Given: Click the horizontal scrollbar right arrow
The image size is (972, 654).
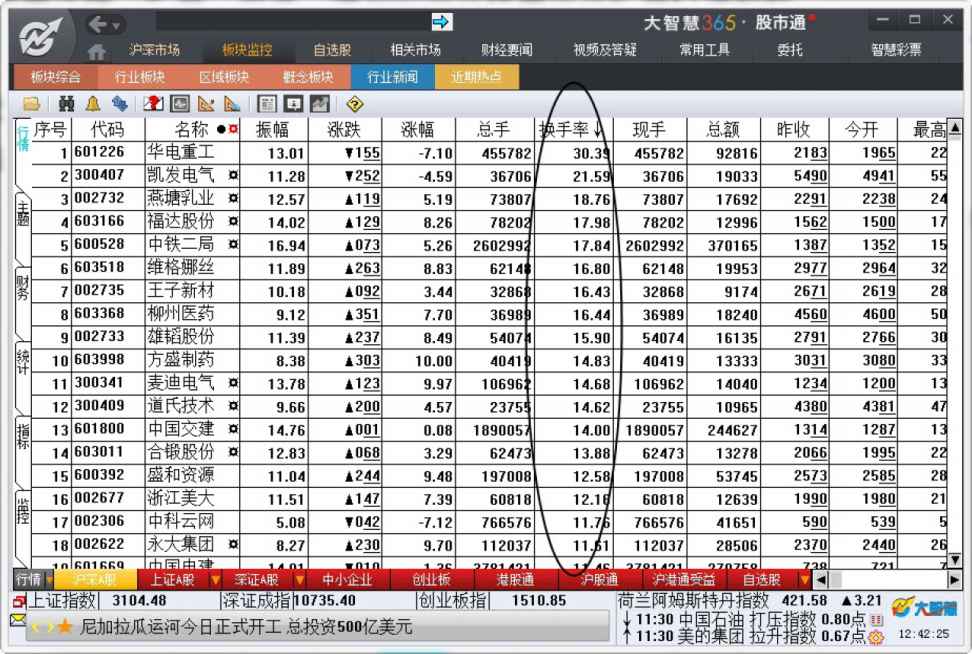Looking at the screenshot, I should coord(954,580).
